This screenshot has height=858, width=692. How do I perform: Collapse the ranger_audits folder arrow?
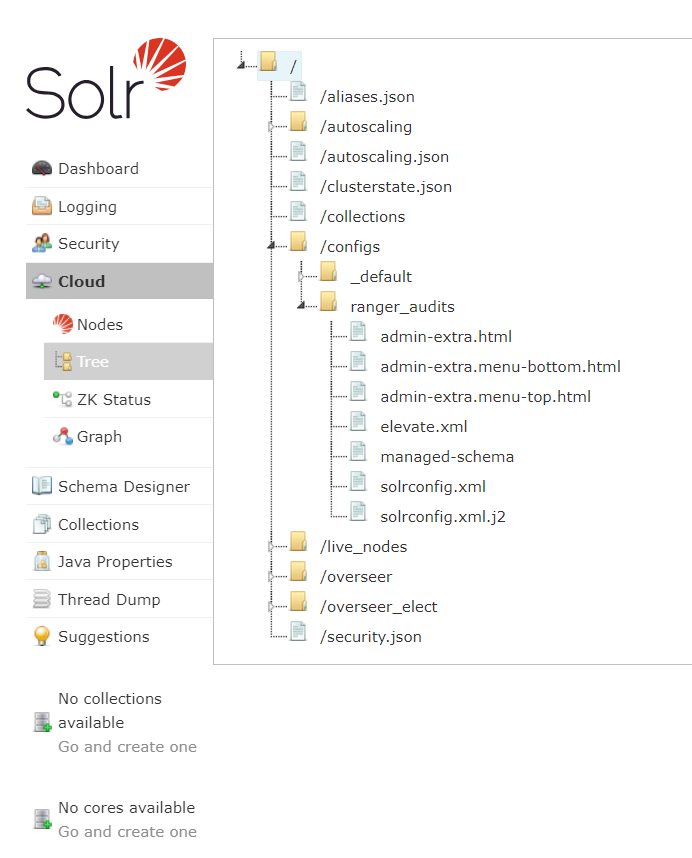tap(301, 305)
